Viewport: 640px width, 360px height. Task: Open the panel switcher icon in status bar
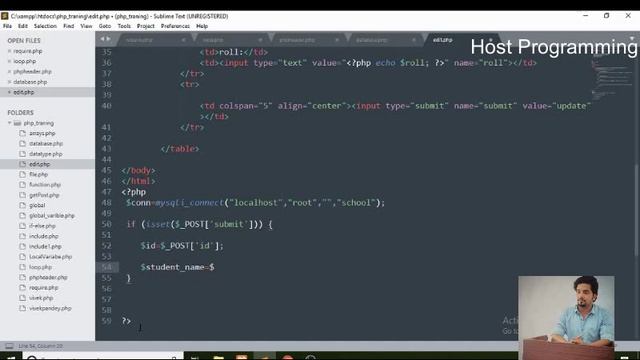[9, 346]
